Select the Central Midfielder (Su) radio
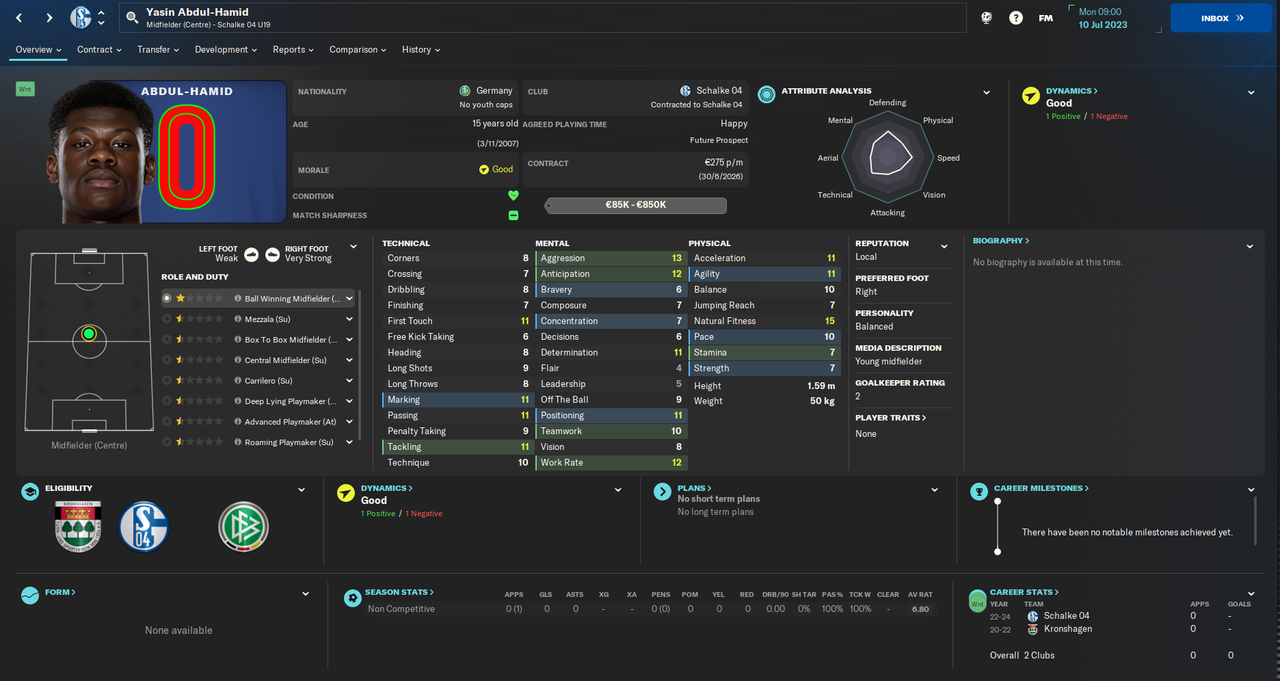The height and width of the screenshot is (681, 1280). [167, 360]
